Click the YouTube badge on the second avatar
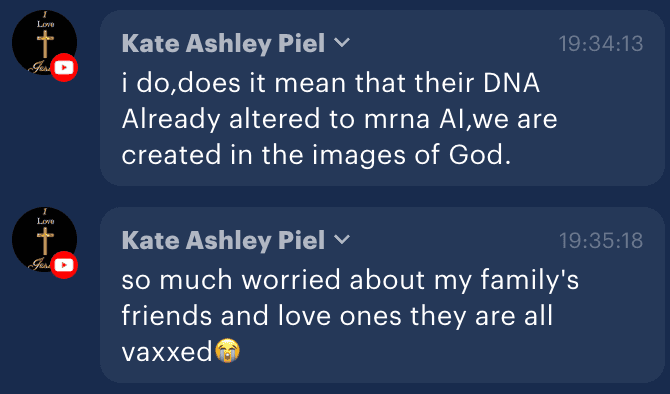The height and width of the screenshot is (394, 670). click(x=64, y=265)
